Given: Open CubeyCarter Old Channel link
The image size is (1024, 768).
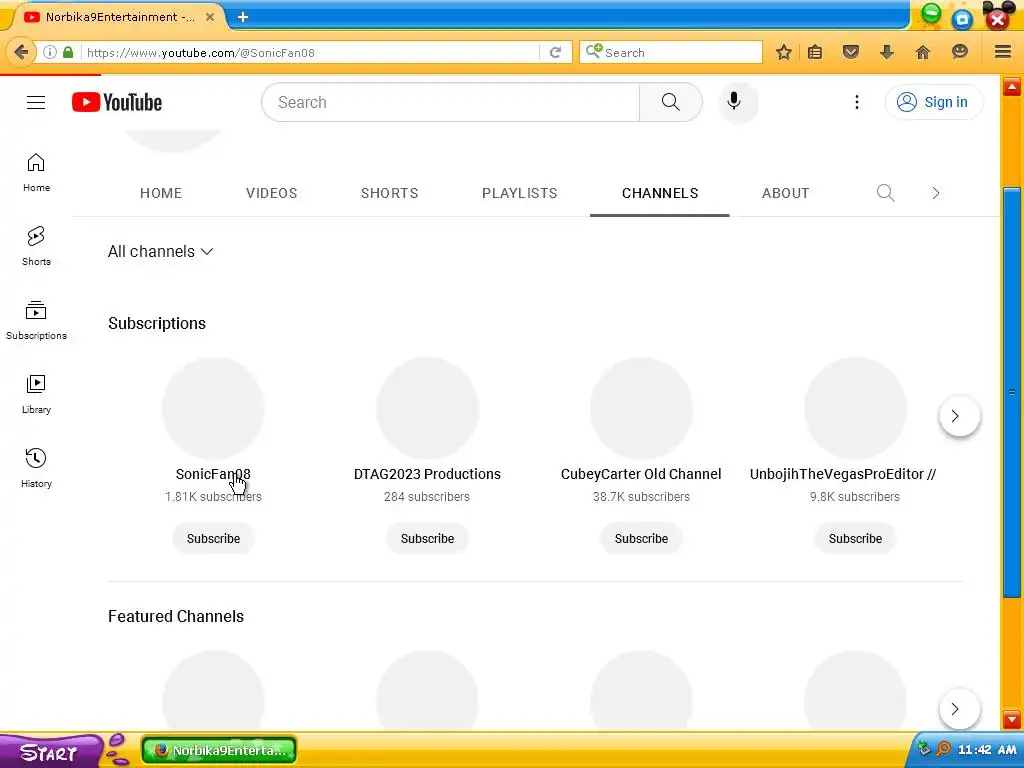Looking at the screenshot, I should [641, 474].
